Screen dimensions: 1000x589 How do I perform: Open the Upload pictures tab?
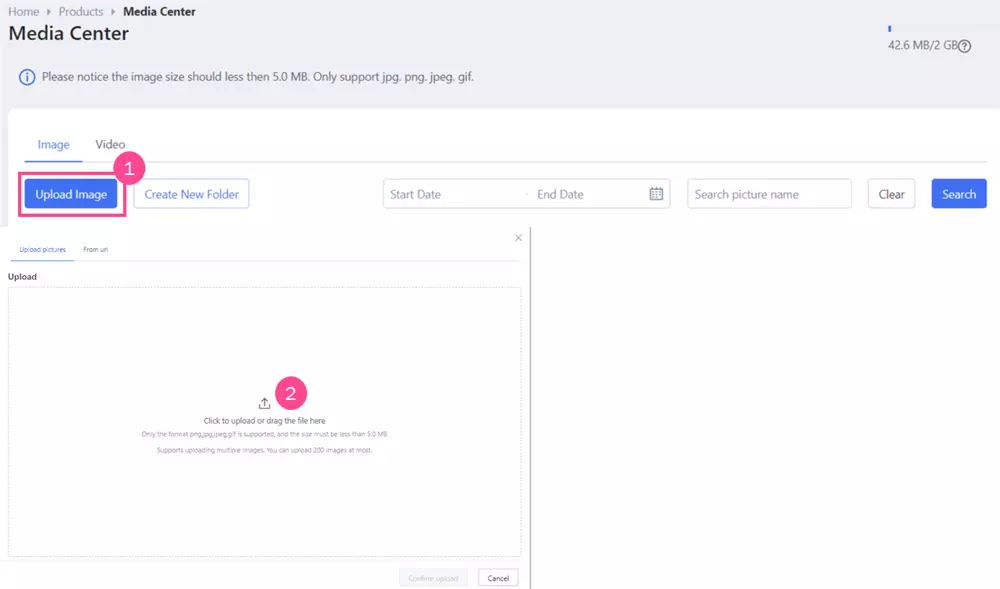click(42, 249)
